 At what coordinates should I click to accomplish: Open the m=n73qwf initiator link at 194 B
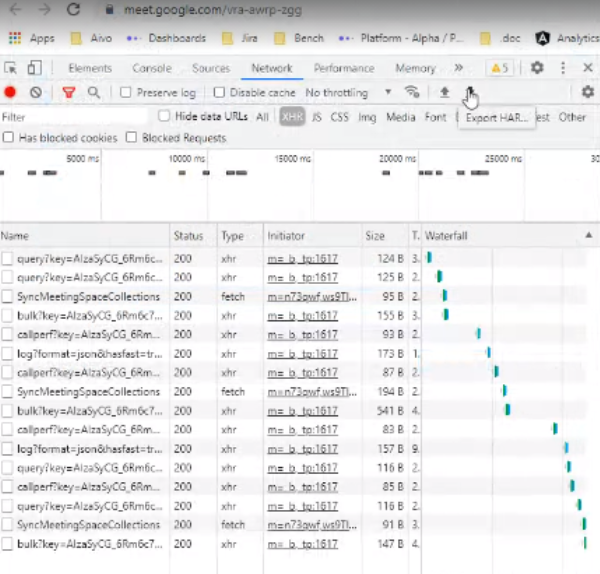(312, 392)
